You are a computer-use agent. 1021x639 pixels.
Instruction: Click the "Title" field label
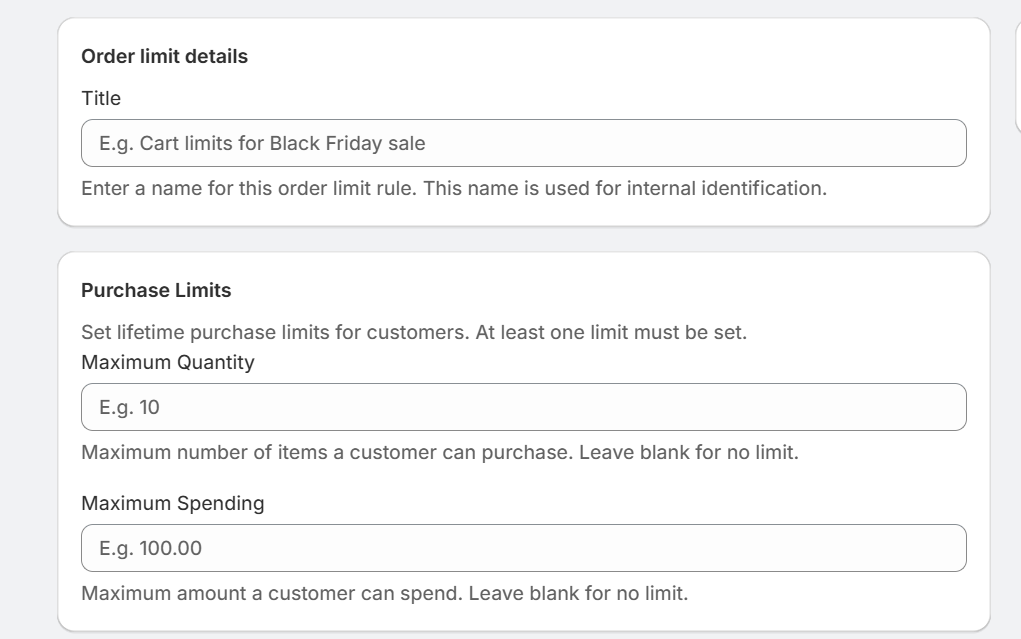(x=101, y=98)
